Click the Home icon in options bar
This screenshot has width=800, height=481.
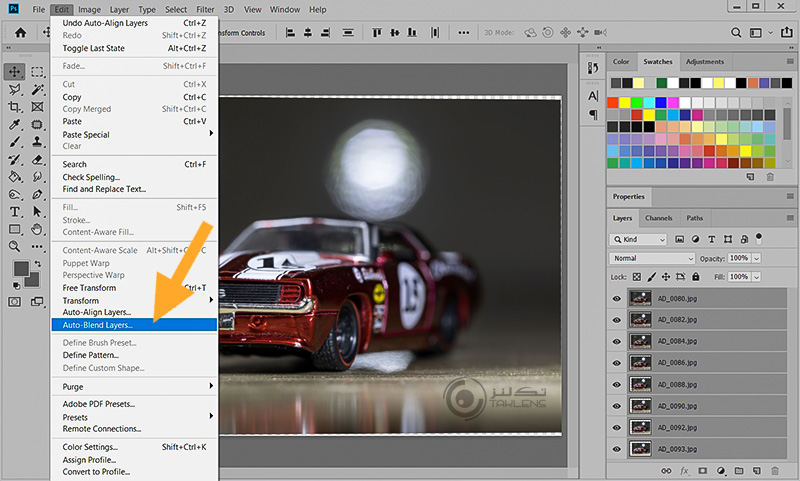pyautogui.click(x=20, y=32)
